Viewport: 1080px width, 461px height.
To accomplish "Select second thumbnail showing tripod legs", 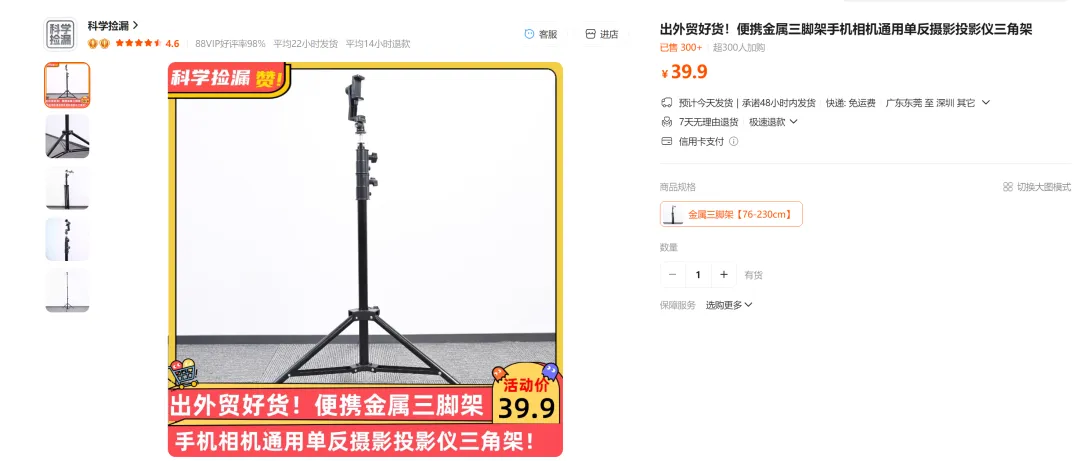I will point(68,136).
